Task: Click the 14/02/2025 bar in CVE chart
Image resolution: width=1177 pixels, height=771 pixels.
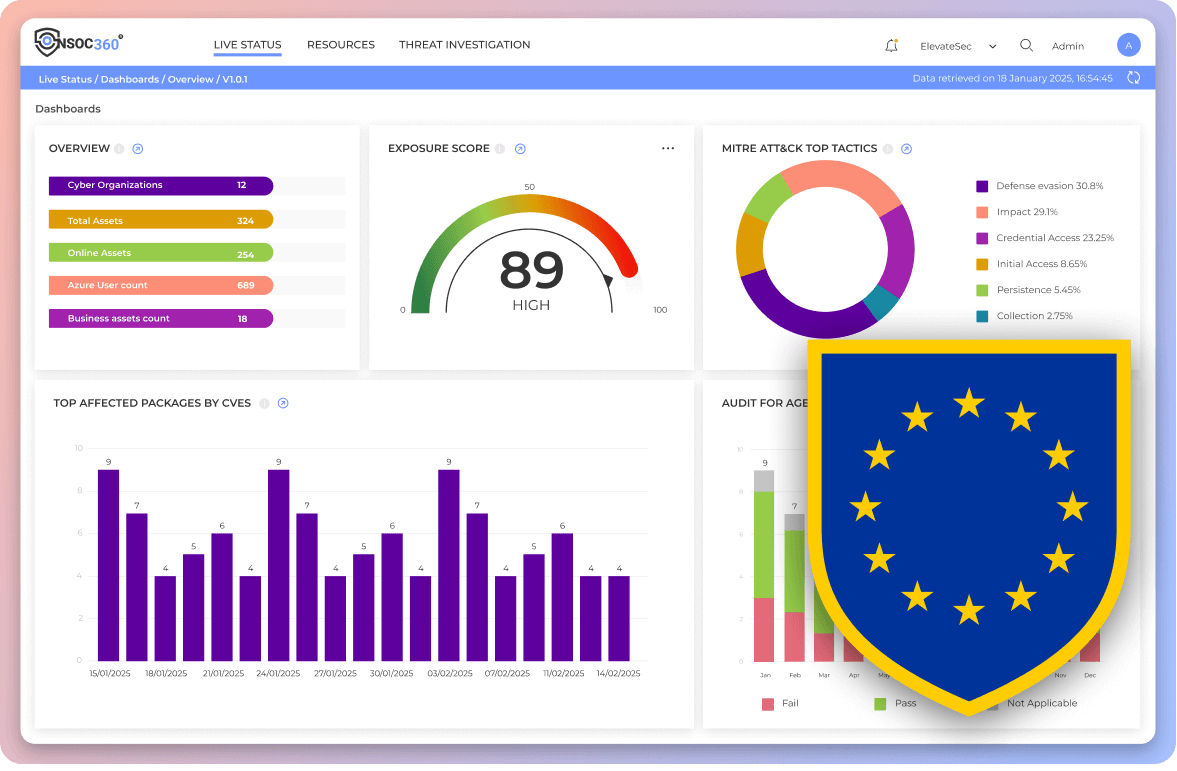Action: click(619, 619)
